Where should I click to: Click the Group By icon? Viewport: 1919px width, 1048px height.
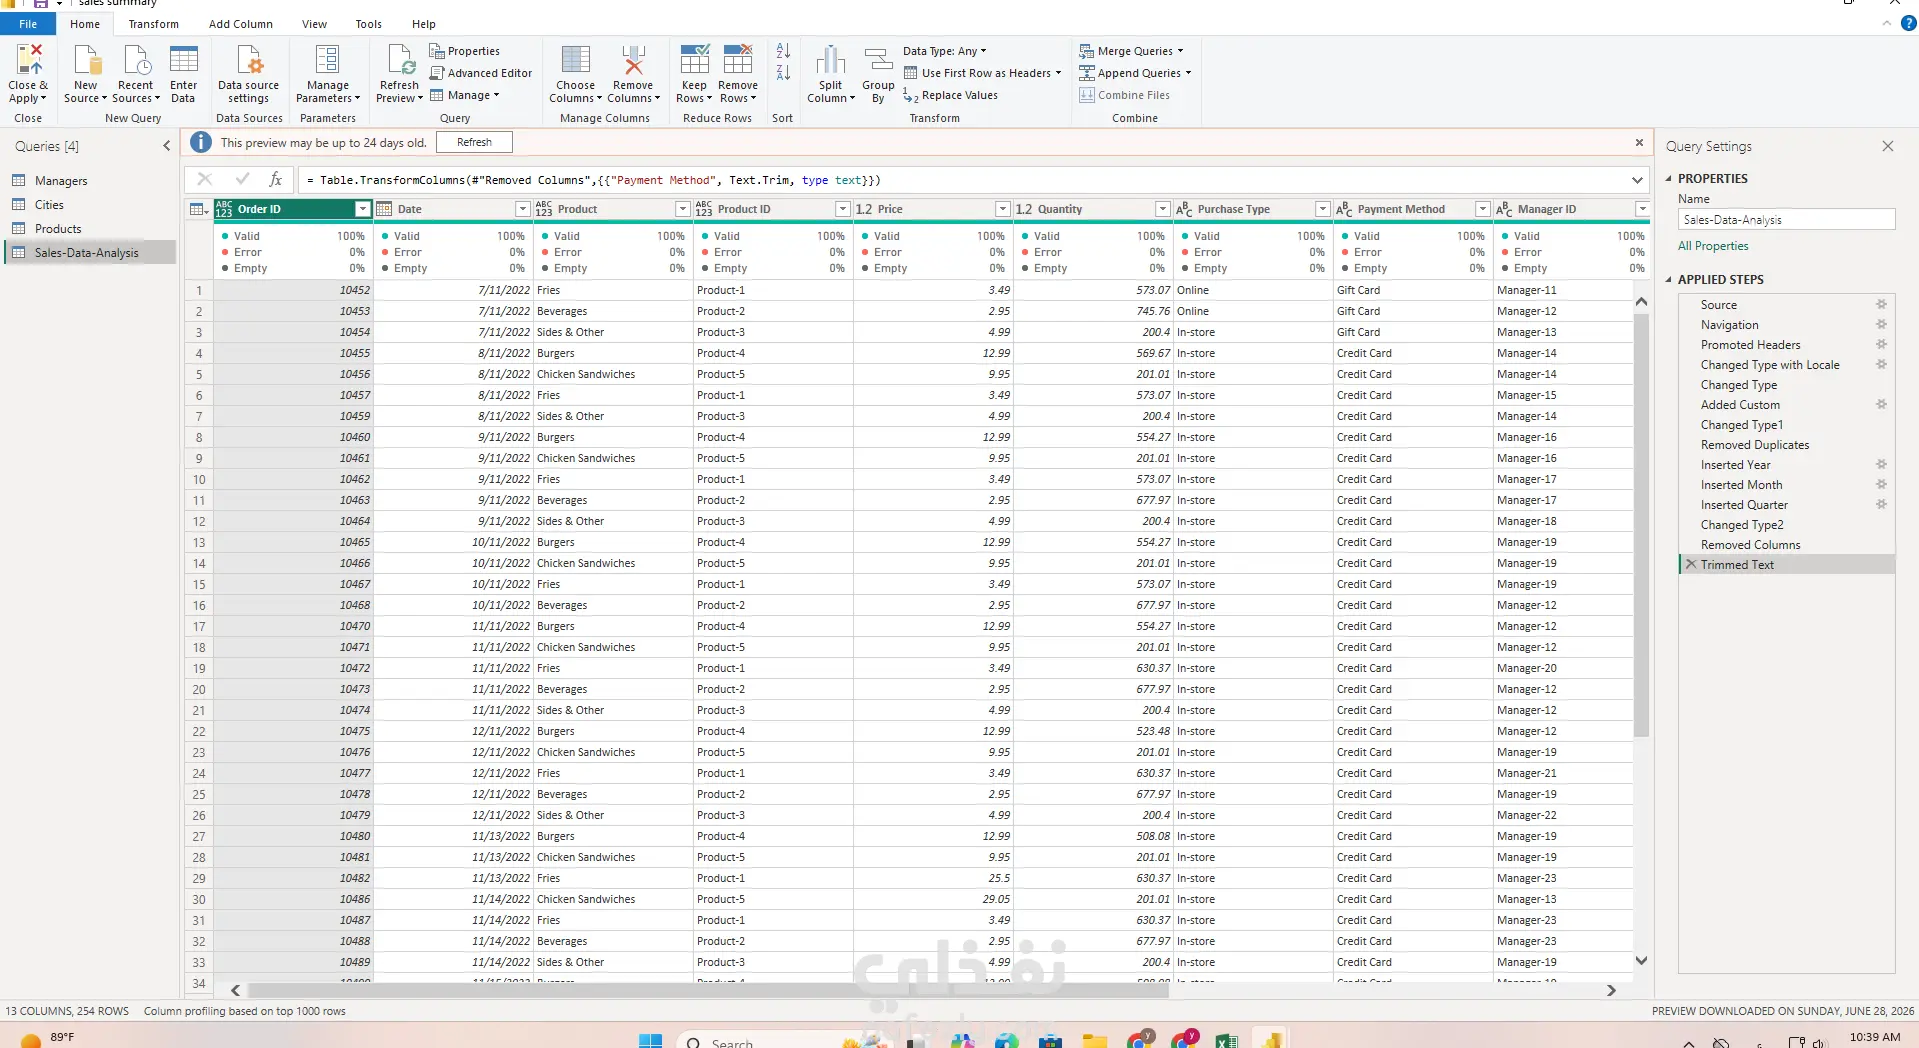(878, 60)
